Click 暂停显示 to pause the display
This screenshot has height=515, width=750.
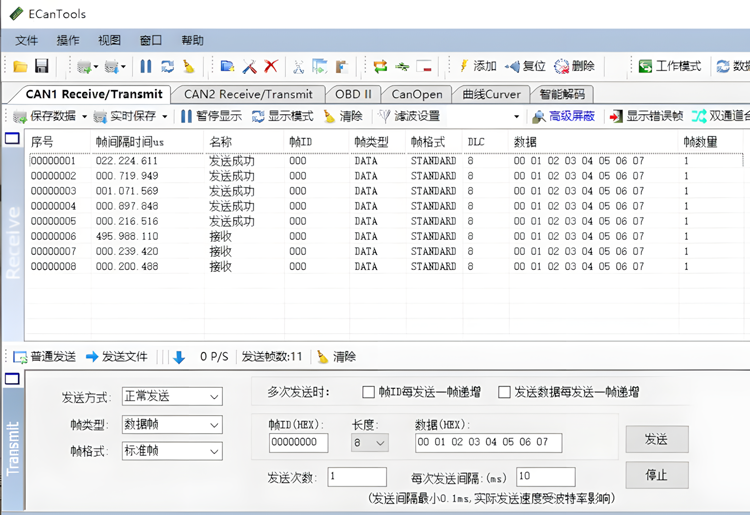[211, 116]
